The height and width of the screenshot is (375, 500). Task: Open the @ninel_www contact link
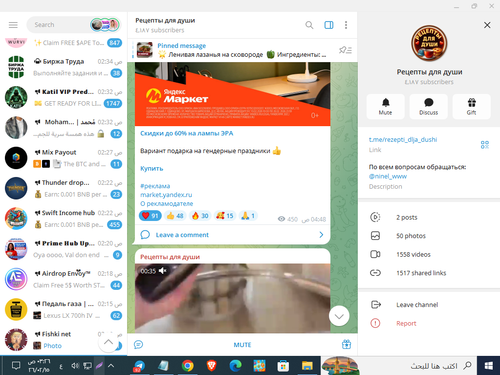388,176
